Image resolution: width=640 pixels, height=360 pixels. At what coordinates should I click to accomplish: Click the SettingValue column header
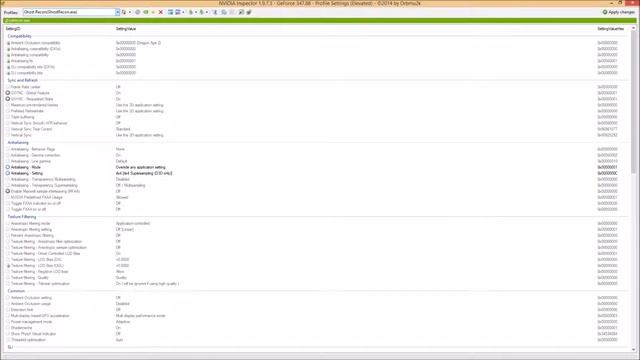tap(126, 29)
